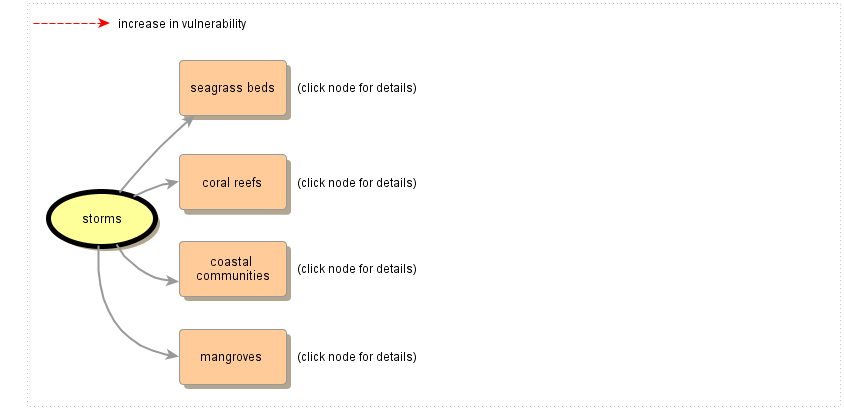This screenshot has width=844, height=409.
Task: Click the details hint beside coastal communities
Action: click(356, 269)
